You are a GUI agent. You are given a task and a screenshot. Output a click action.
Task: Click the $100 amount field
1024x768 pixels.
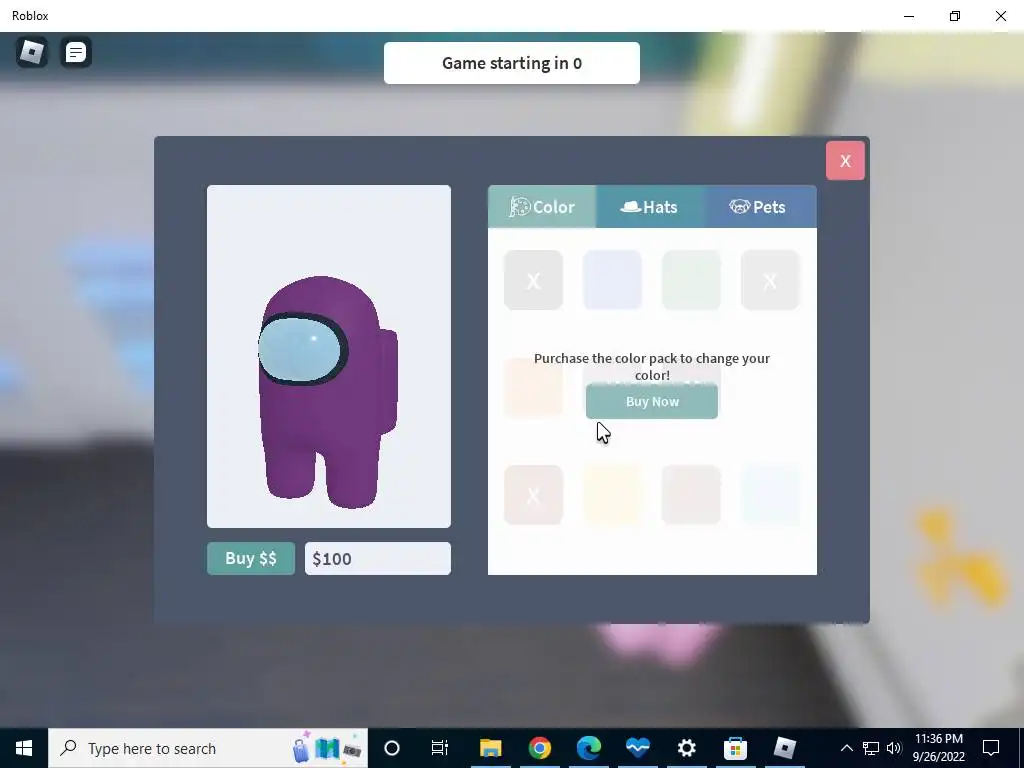pyautogui.click(x=377, y=558)
